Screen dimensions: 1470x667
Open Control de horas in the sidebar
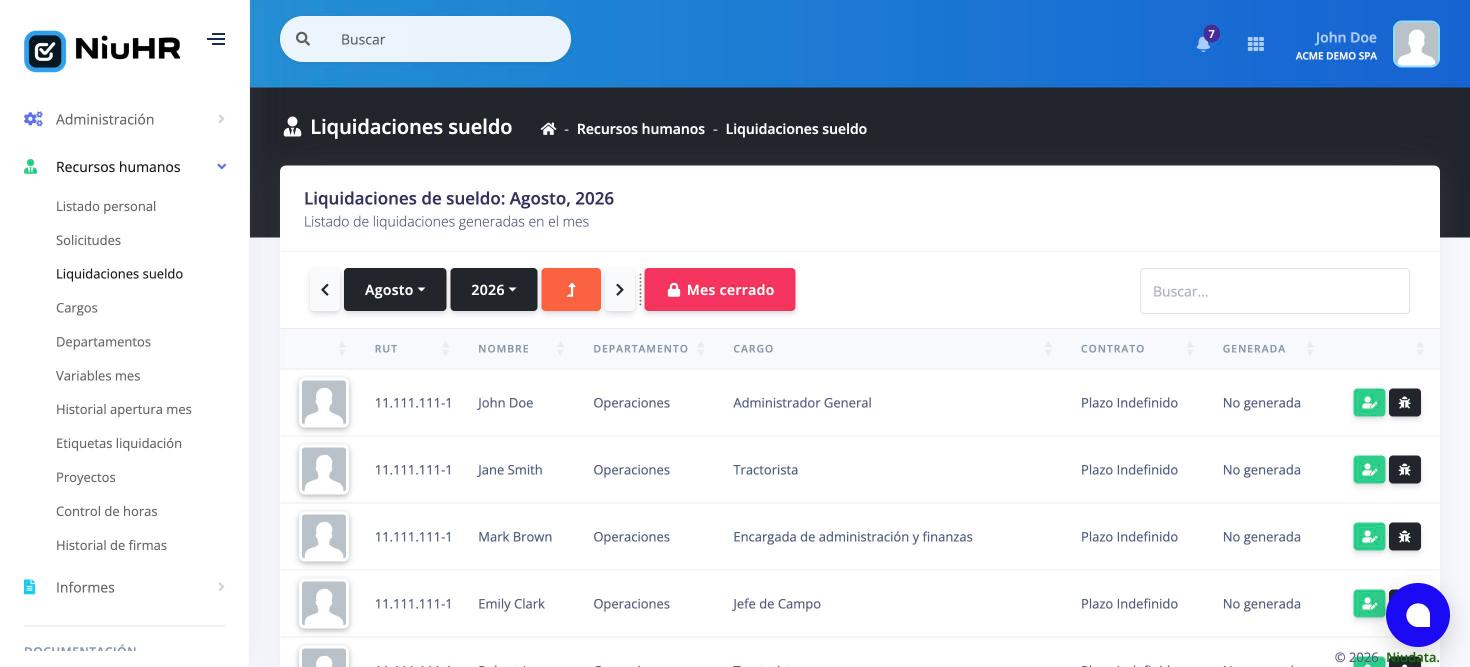[106, 511]
